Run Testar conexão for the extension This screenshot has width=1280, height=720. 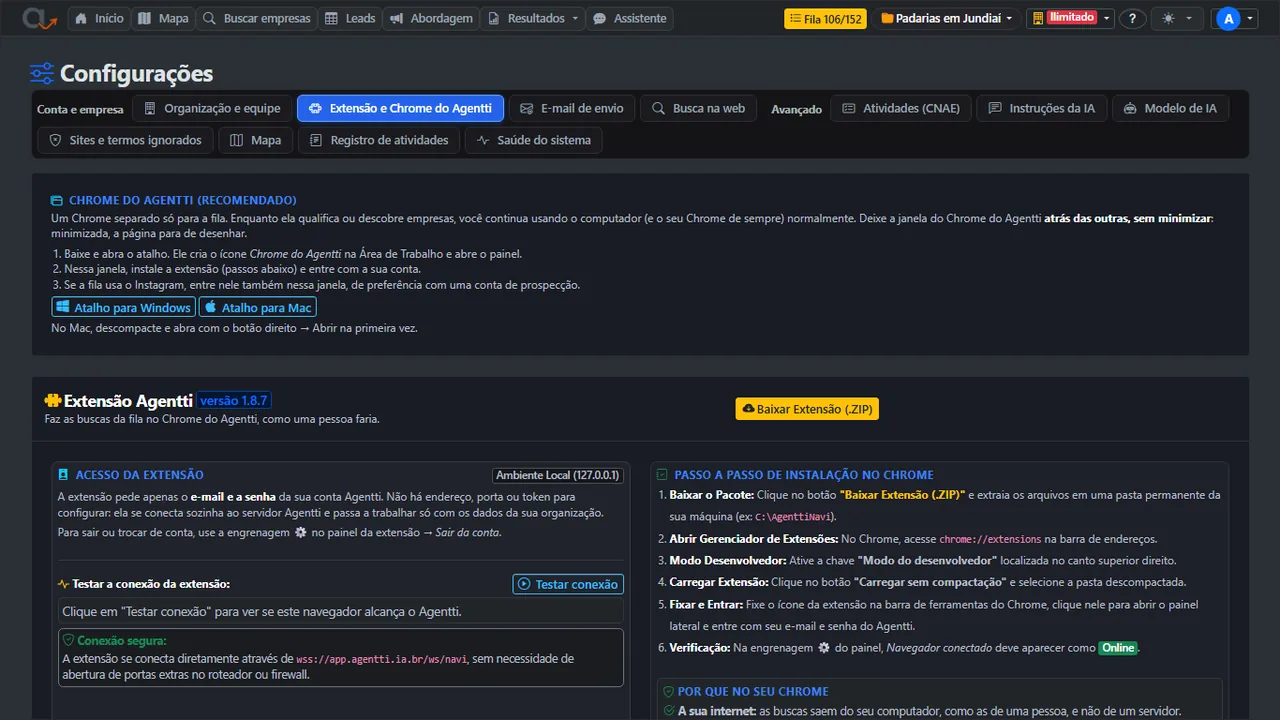tap(568, 584)
